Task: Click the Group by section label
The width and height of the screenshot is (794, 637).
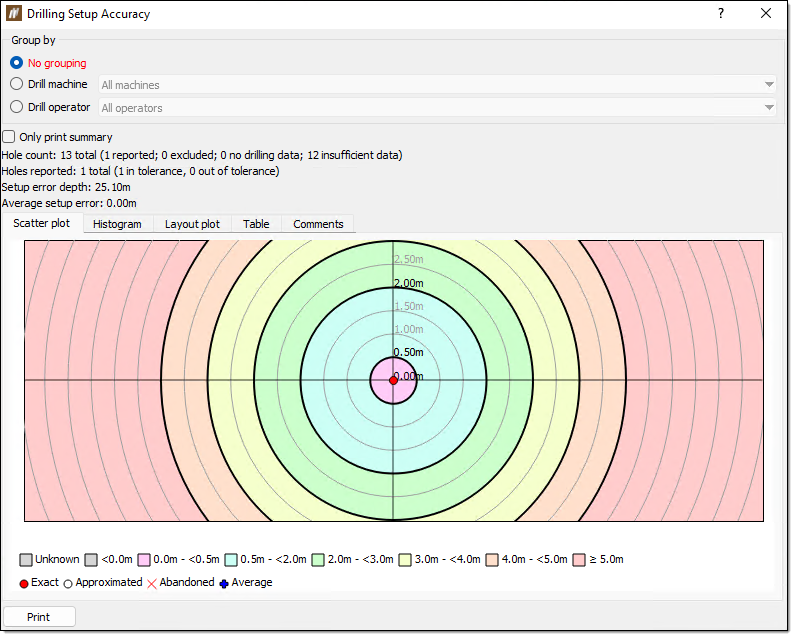Action: [x=33, y=41]
